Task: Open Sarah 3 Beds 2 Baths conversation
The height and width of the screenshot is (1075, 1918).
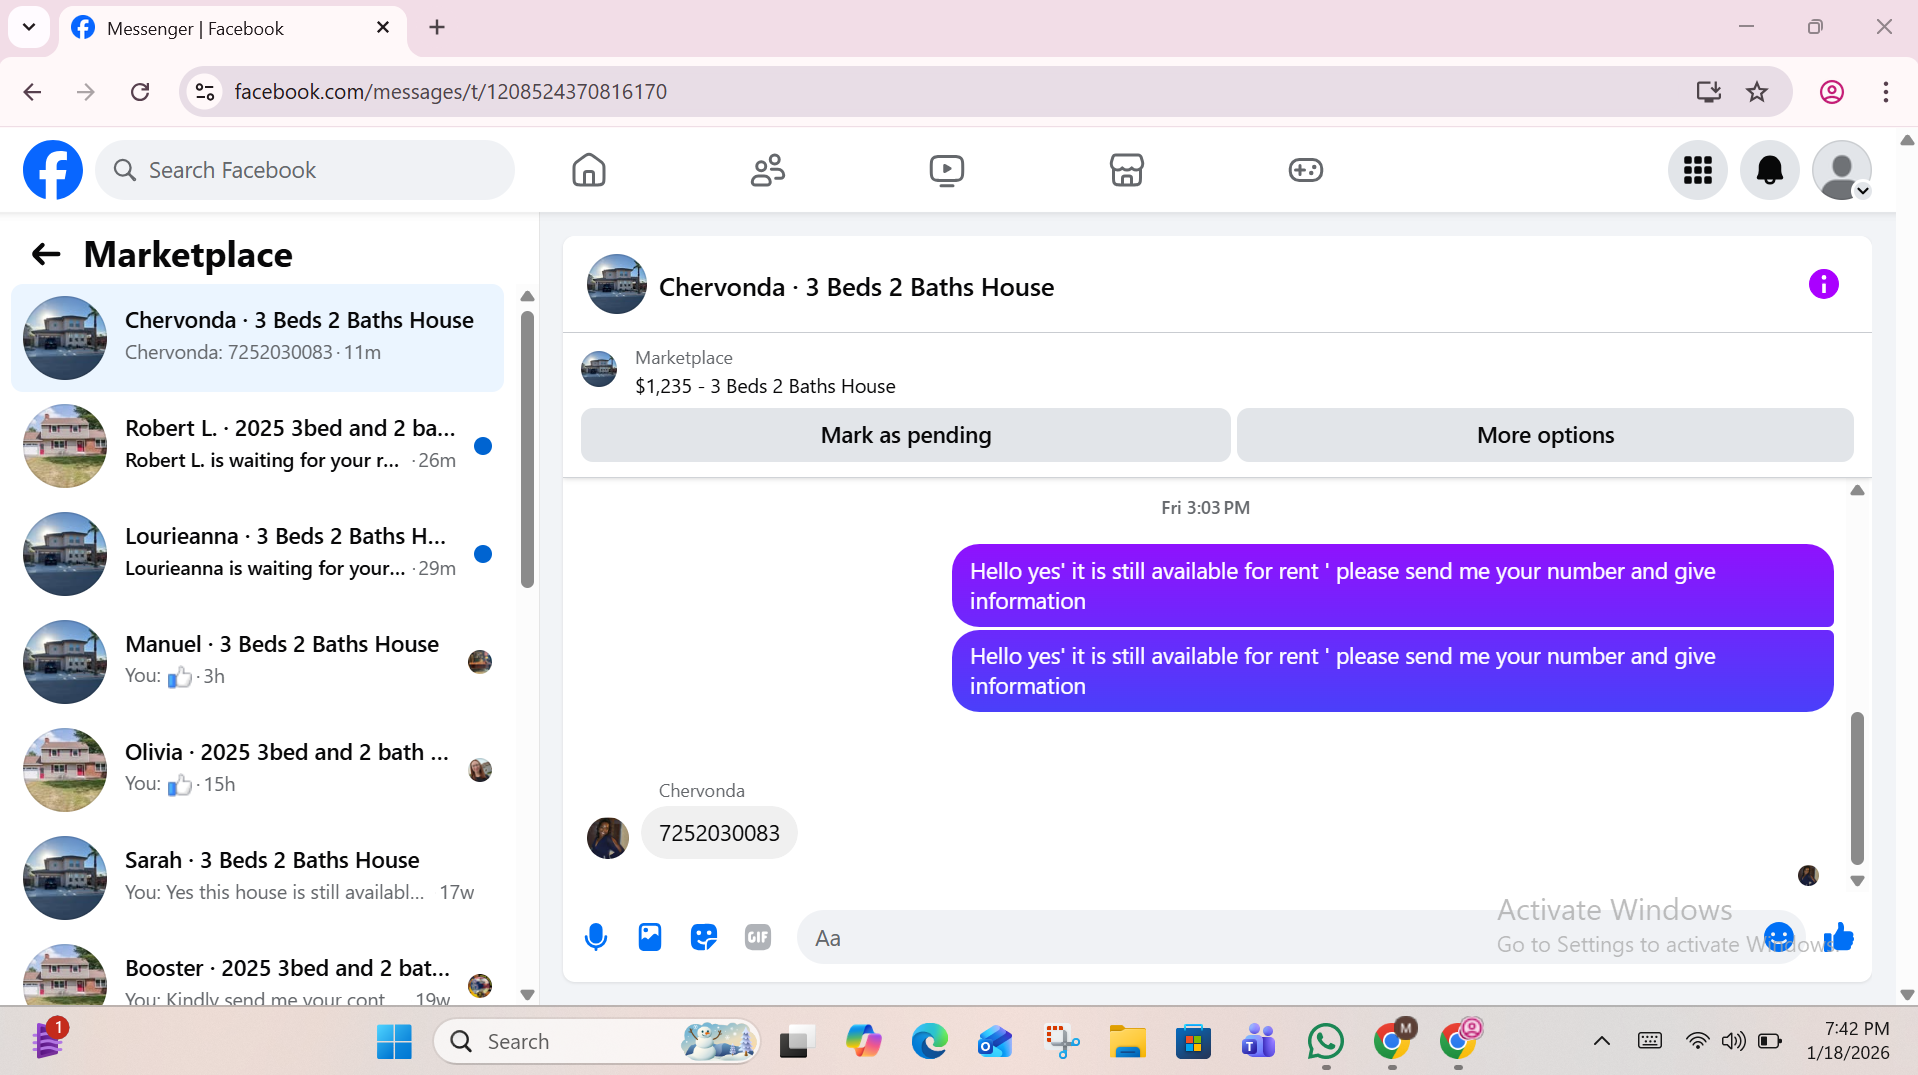Action: pos(258,878)
